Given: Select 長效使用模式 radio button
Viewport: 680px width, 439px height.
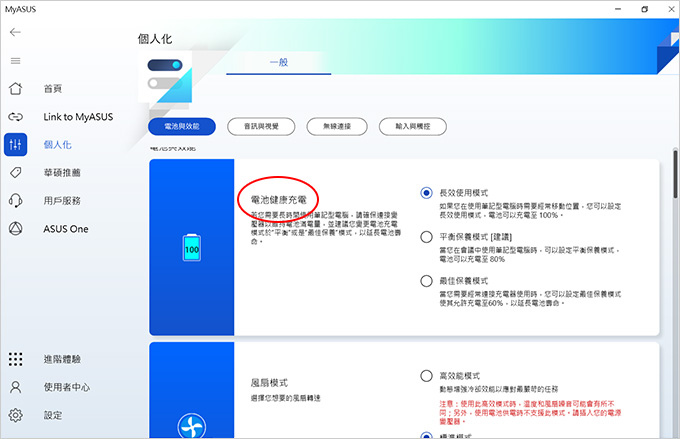Looking at the screenshot, I should click(426, 193).
